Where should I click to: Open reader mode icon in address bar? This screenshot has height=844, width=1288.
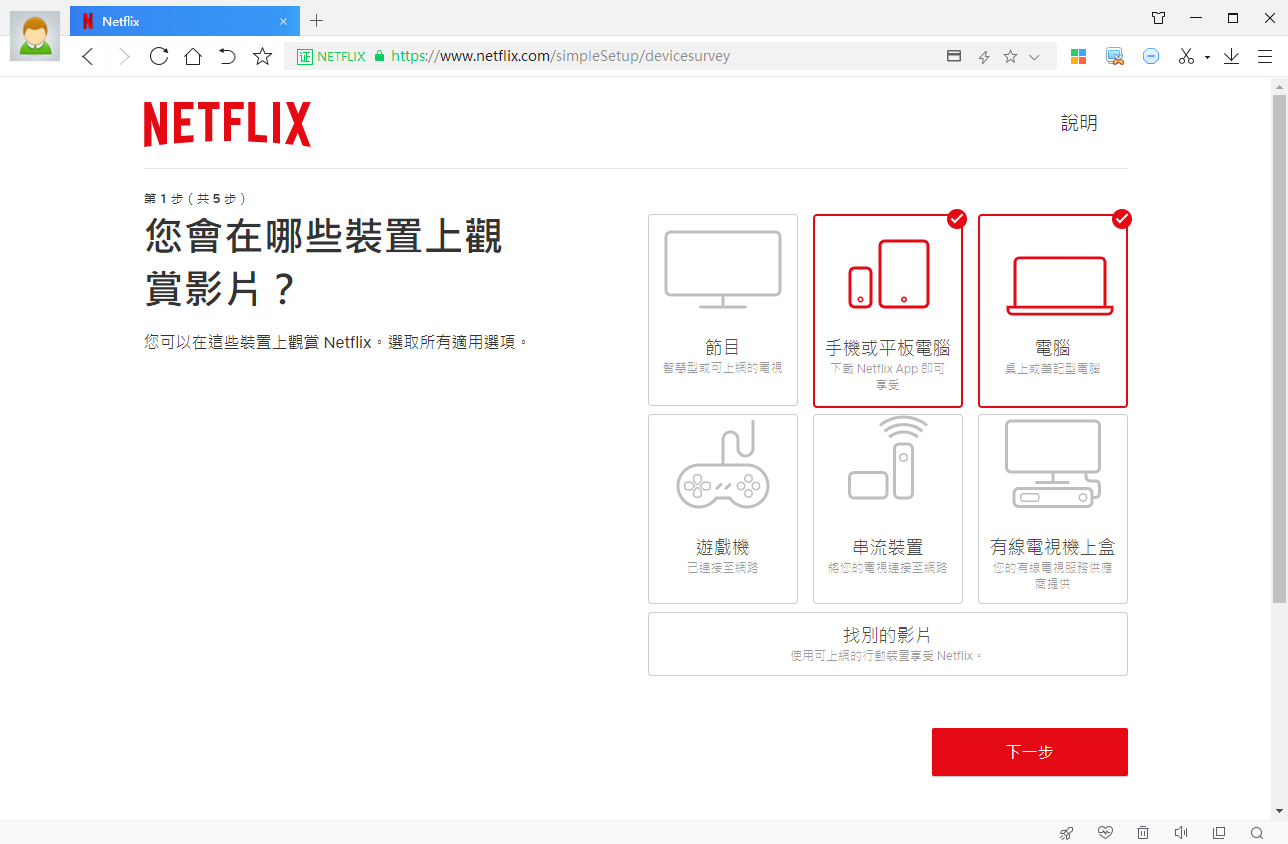point(954,57)
